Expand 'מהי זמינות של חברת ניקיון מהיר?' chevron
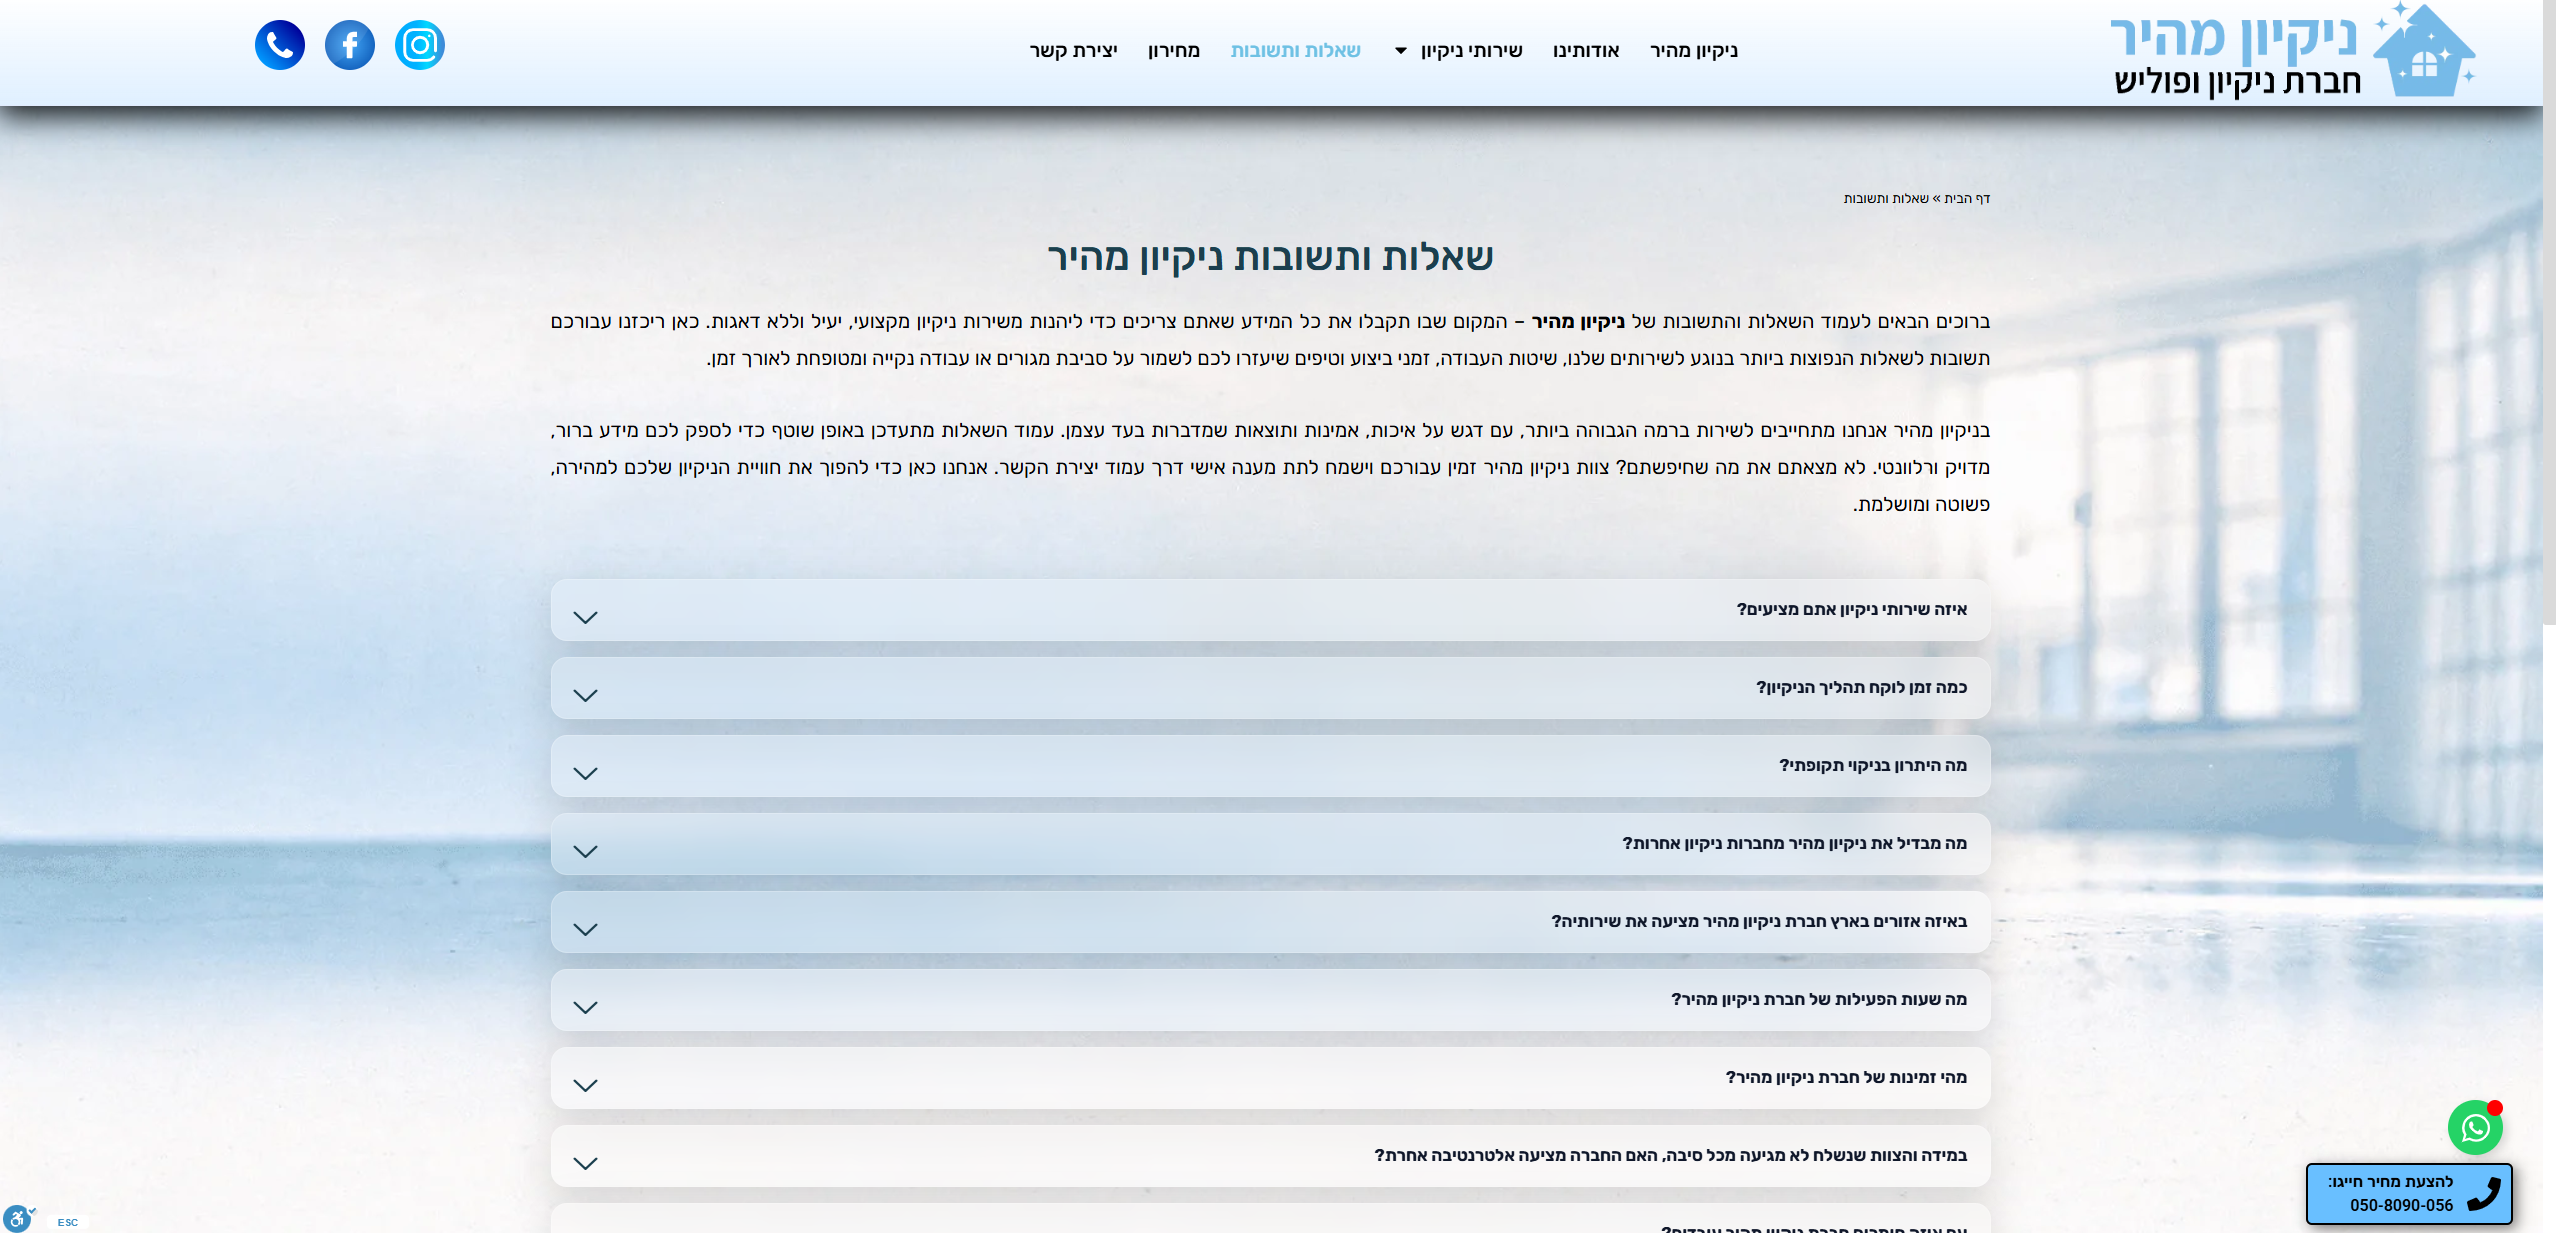This screenshot has width=2556, height=1233. coord(585,1085)
